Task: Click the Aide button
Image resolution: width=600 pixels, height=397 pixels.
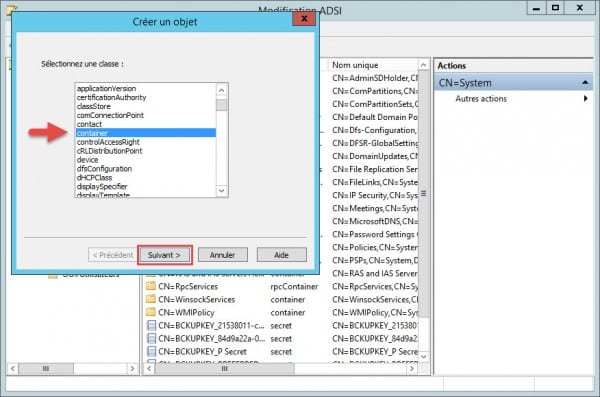Action: pos(282,255)
